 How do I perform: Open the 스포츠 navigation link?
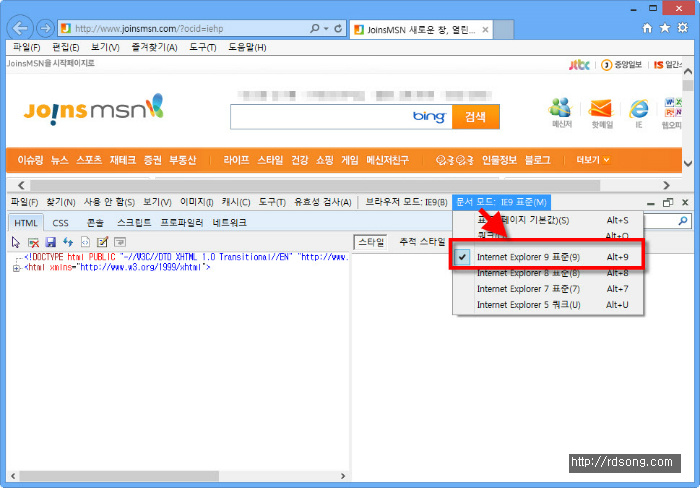(x=89, y=160)
